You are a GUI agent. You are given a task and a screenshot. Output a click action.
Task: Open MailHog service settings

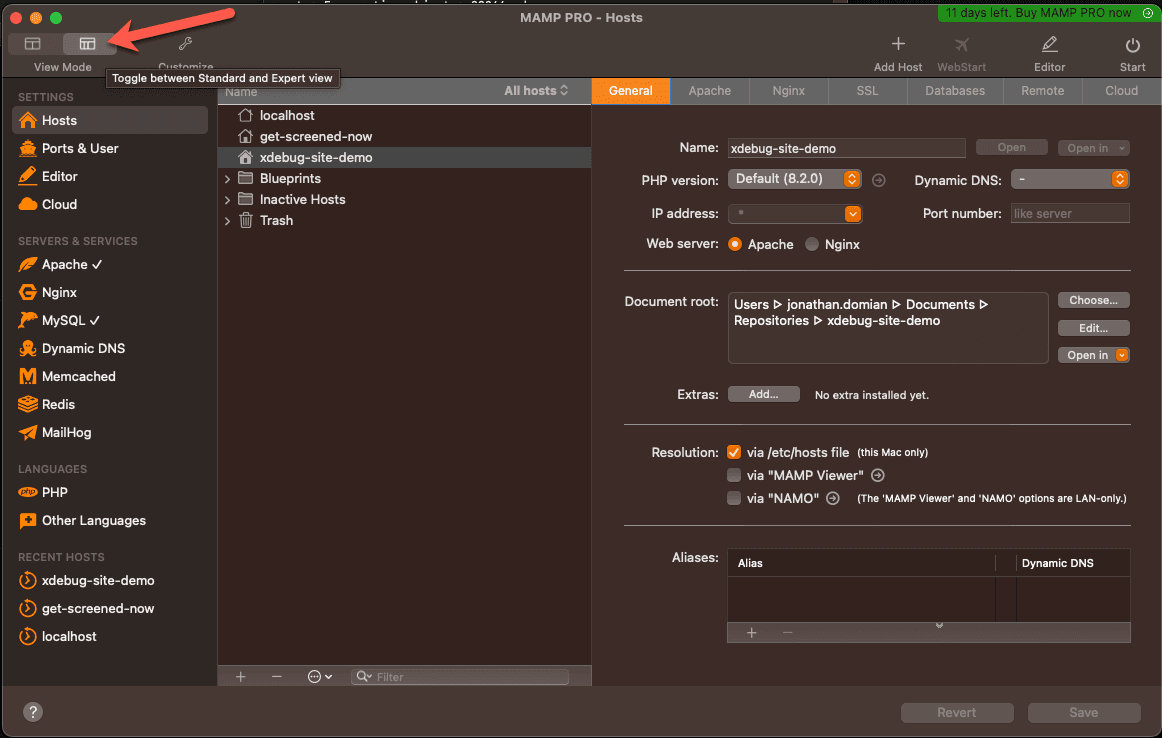[66, 433]
